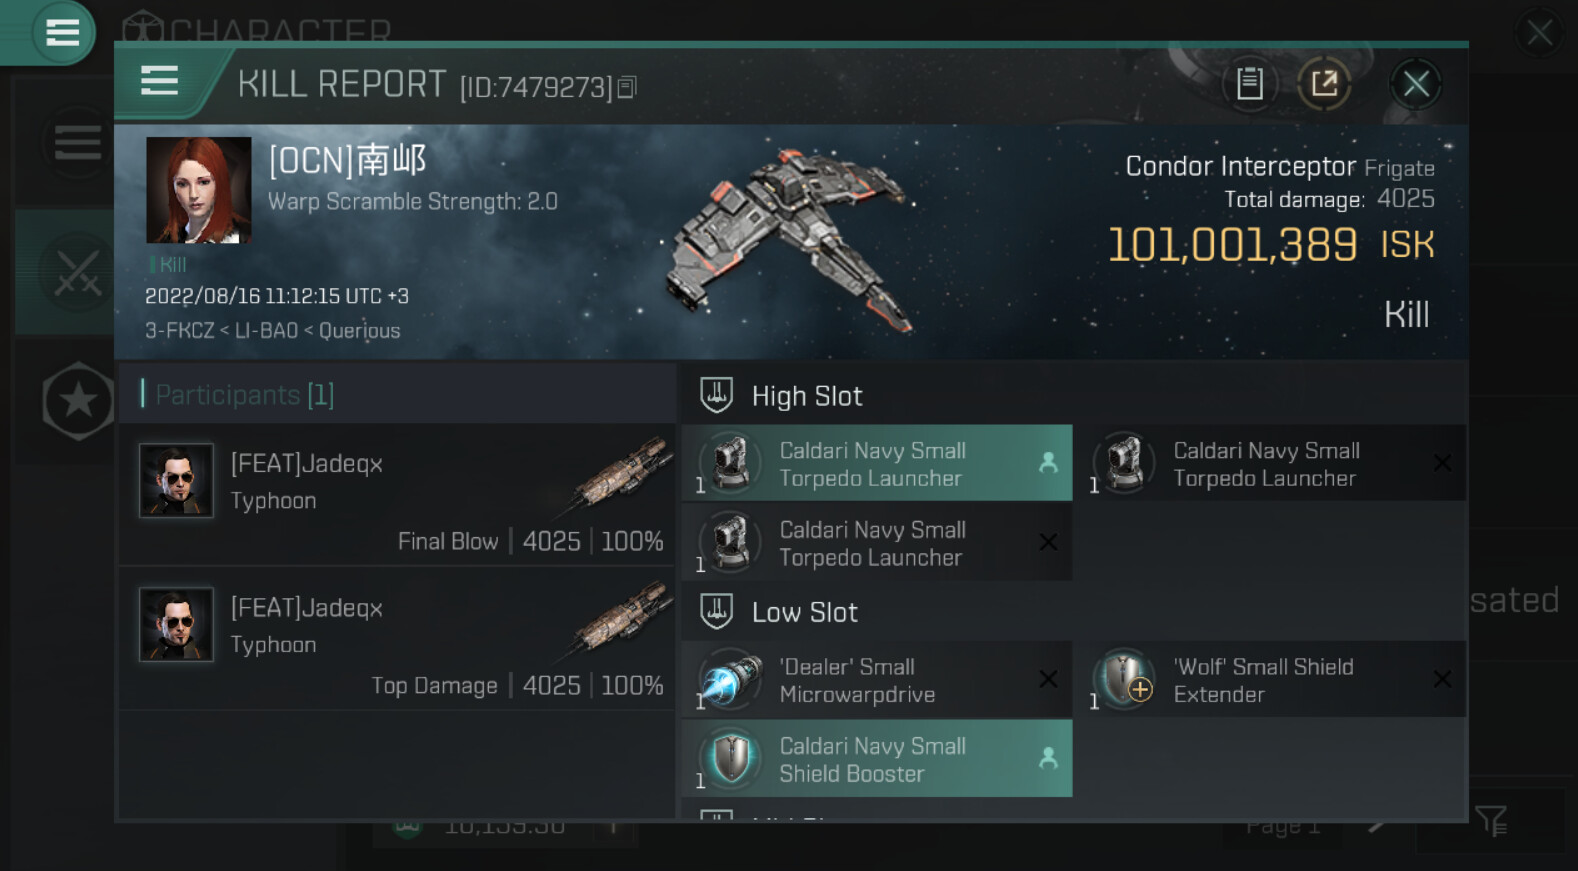The height and width of the screenshot is (871, 1578).
Task: Open Jadeqx Top Damage participant entry
Action: pos(397,639)
